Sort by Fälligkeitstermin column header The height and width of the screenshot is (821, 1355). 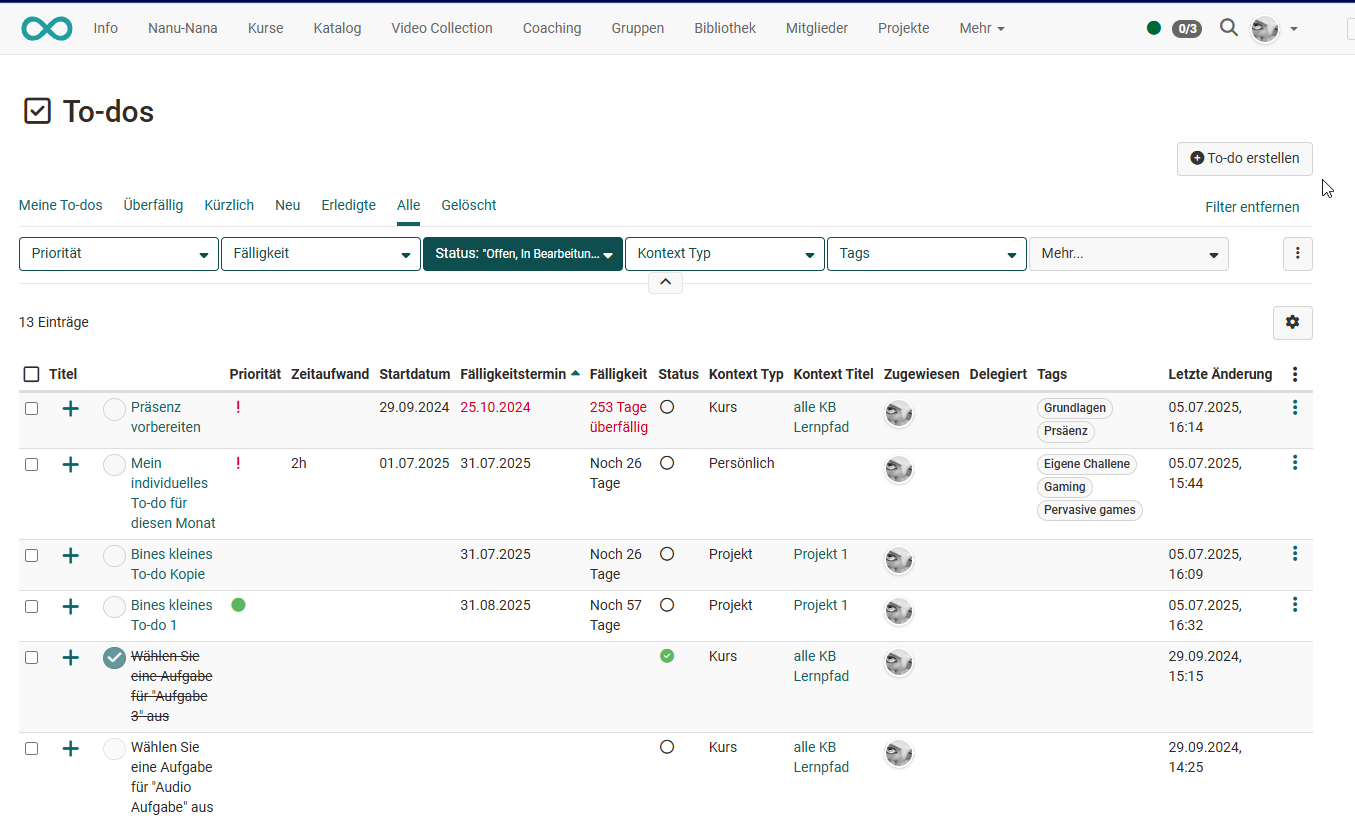coord(513,374)
